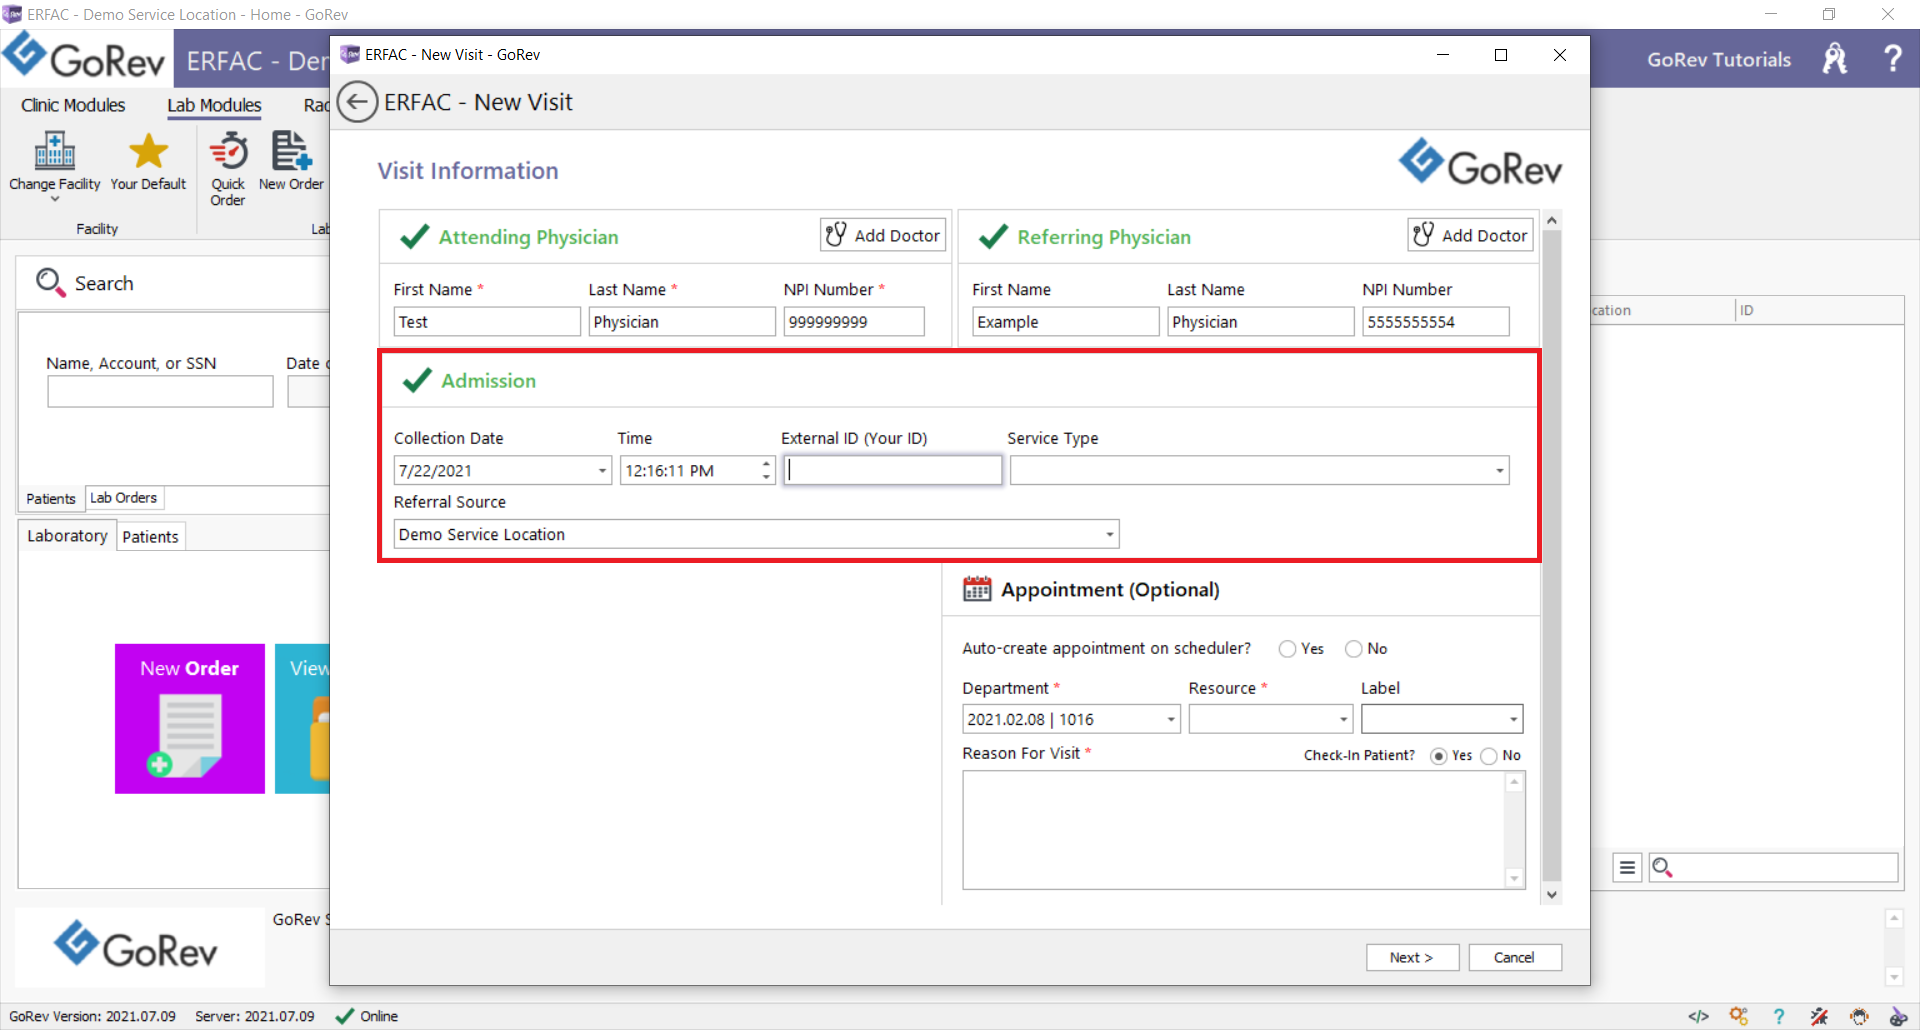Image resolution: width=1920 pixels, height=1030 pixels.
Task: Click the View tile next to New Order
Action: [x=302, y=718]
